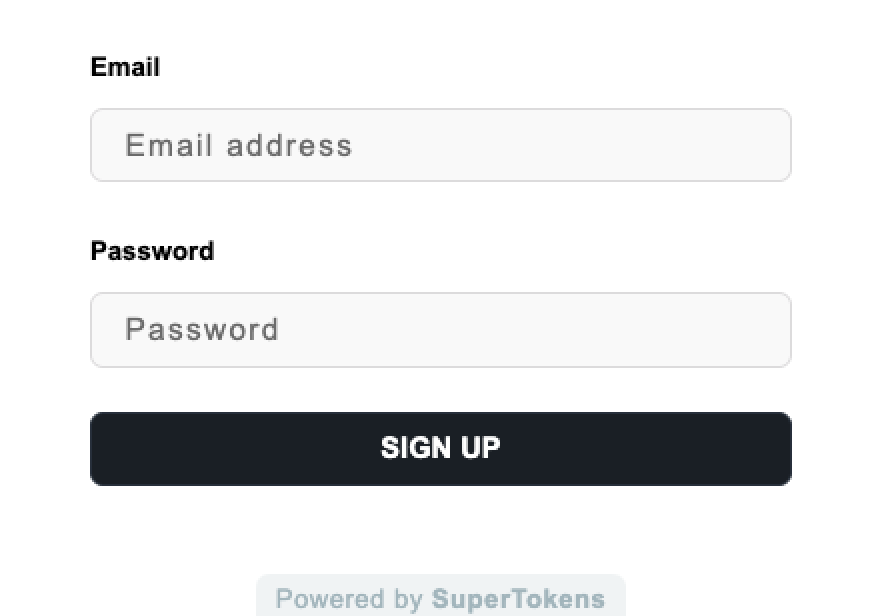Click the Email address input field
Viewport: 894px width, 616px height.
click(x=440, y=145)
